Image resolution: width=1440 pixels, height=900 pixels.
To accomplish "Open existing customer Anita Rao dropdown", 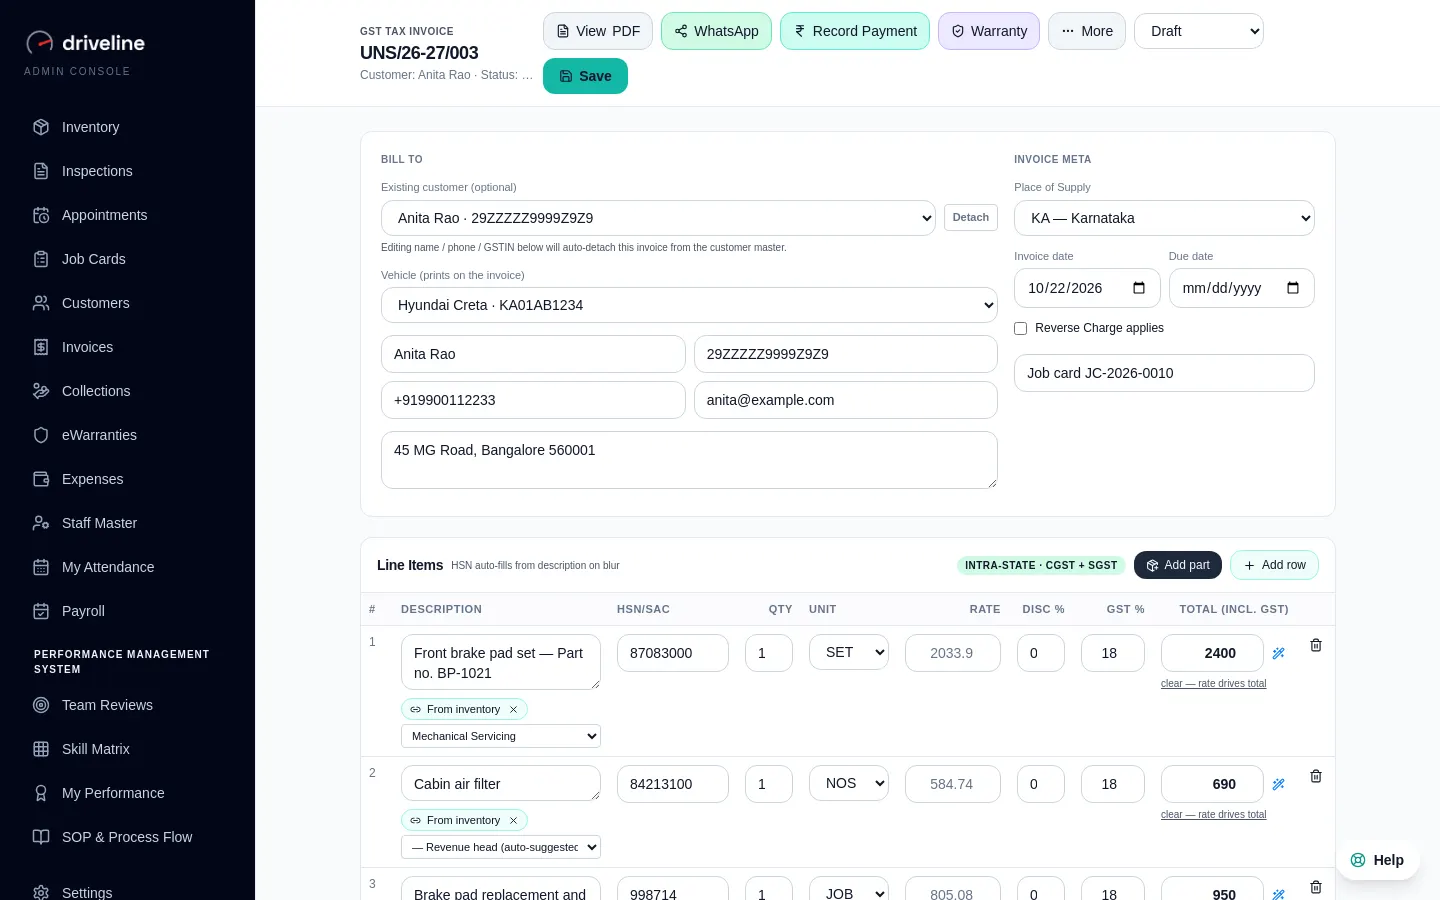I will point(658,218).
